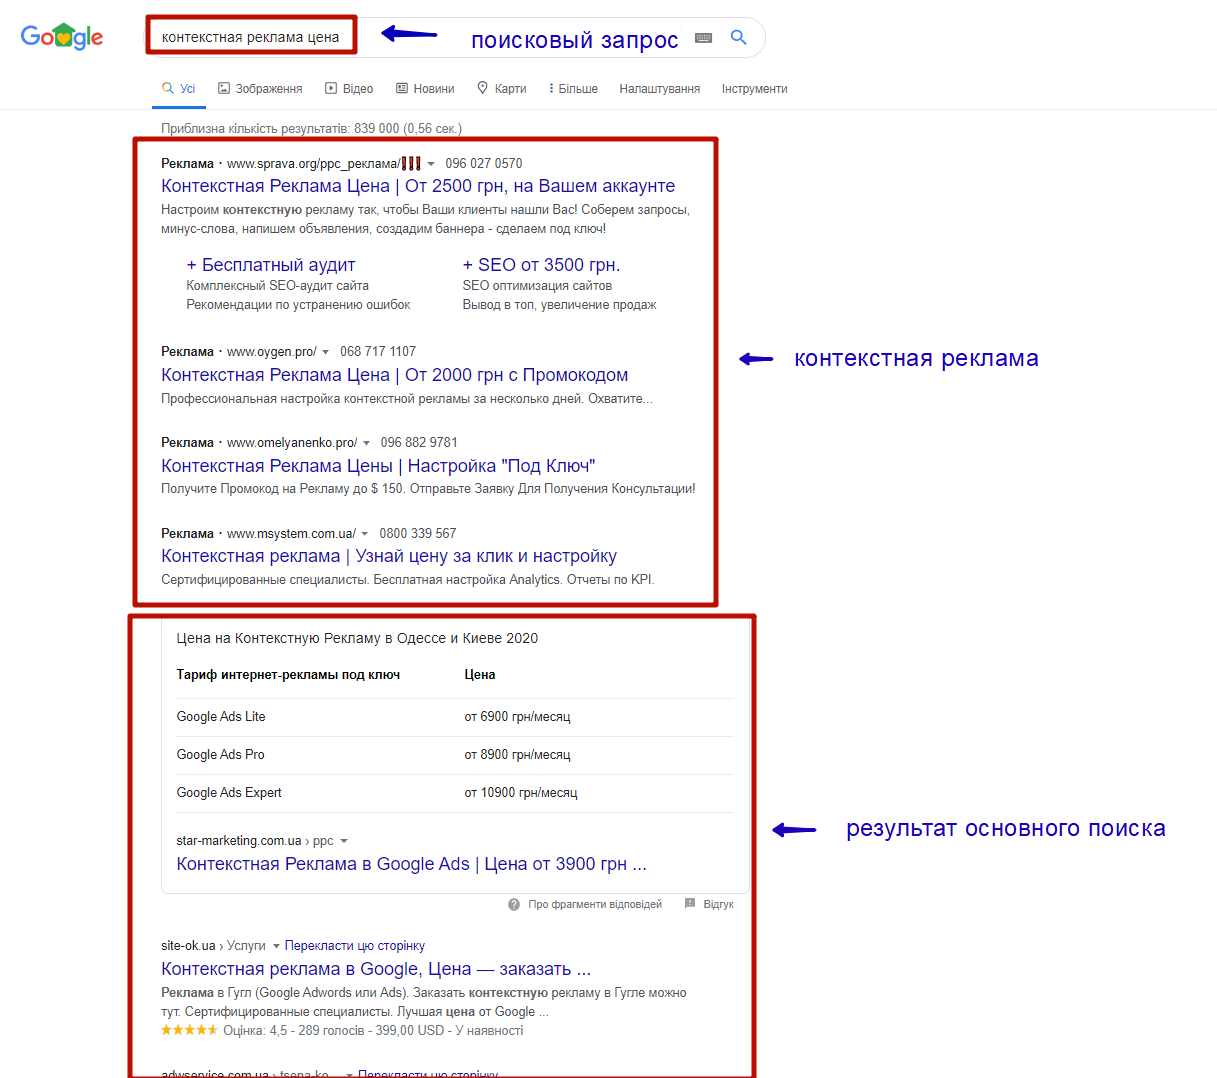Click price cell 'от 8900 грн/месяц'
1217x1078 pixels.
tap(517, 755)
